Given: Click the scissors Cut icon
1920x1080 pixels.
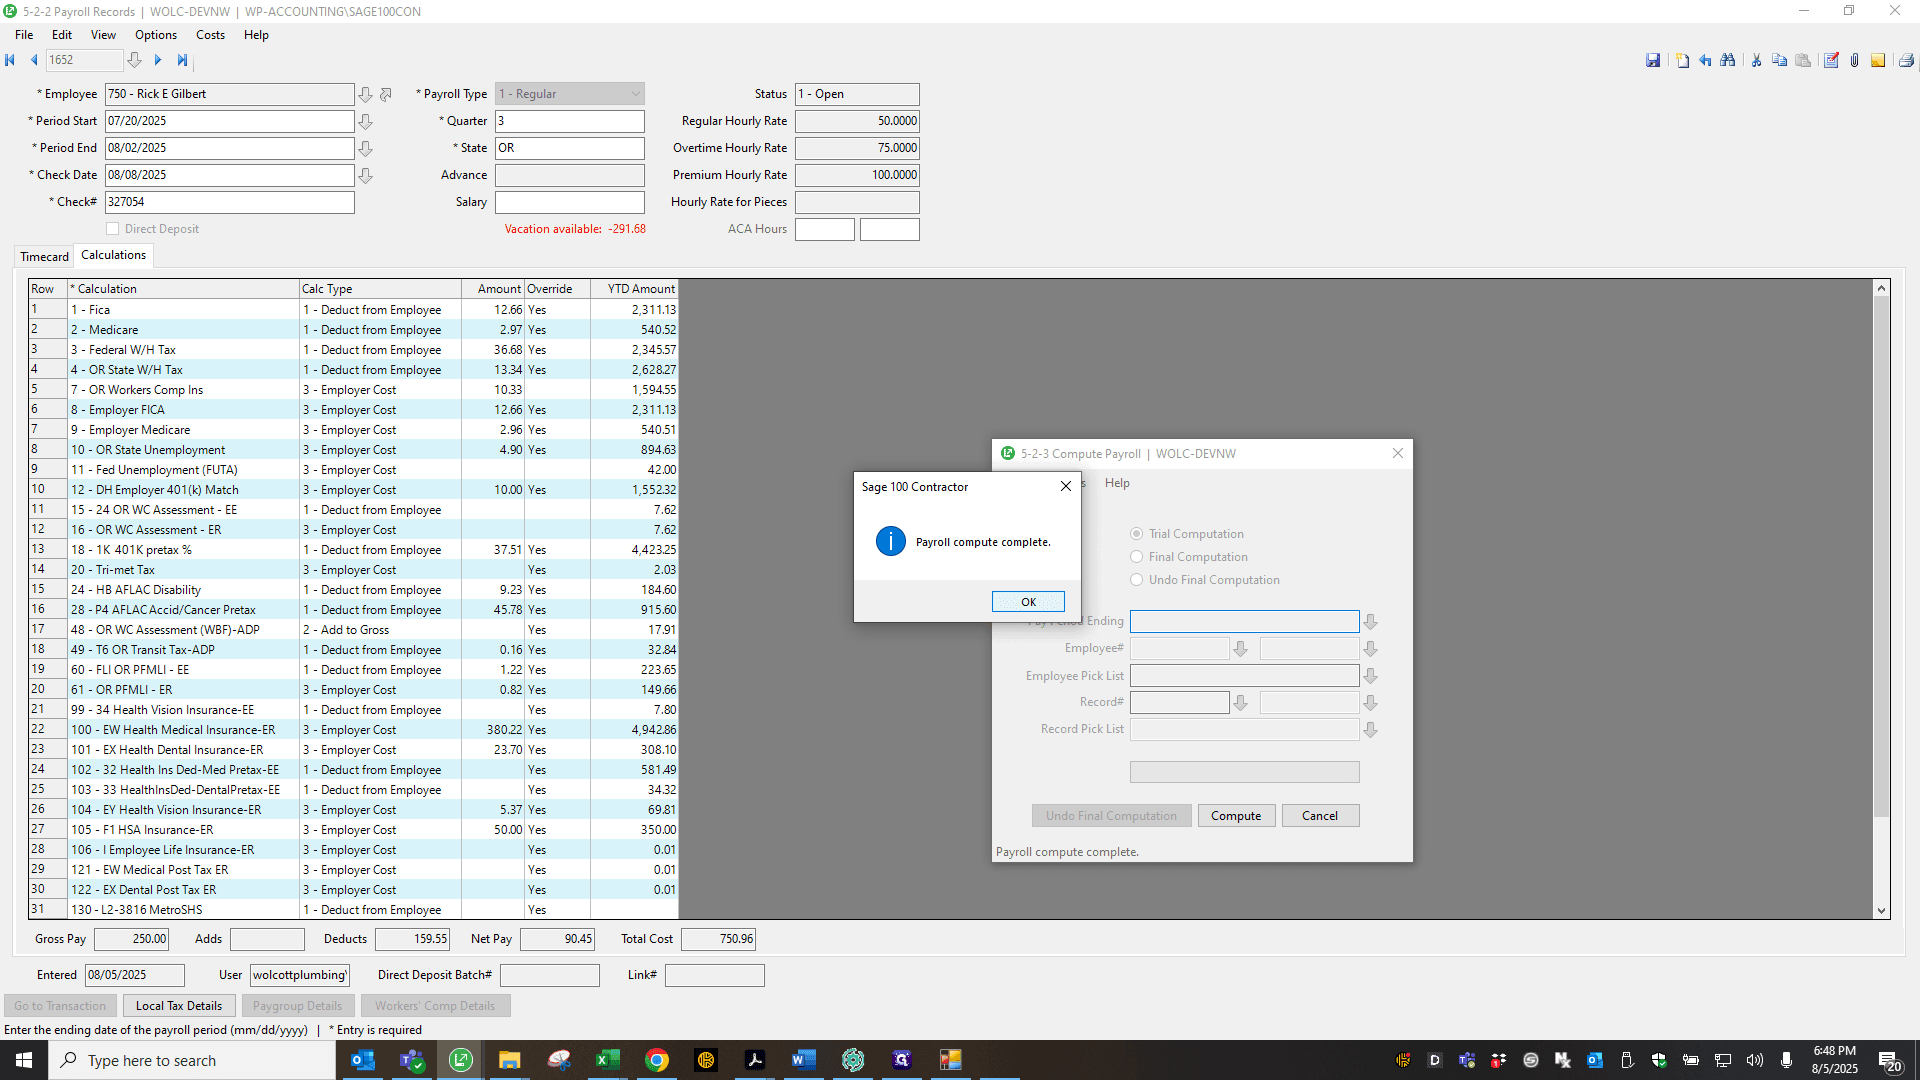Looking at the screenshot, I should point(1756,61).
